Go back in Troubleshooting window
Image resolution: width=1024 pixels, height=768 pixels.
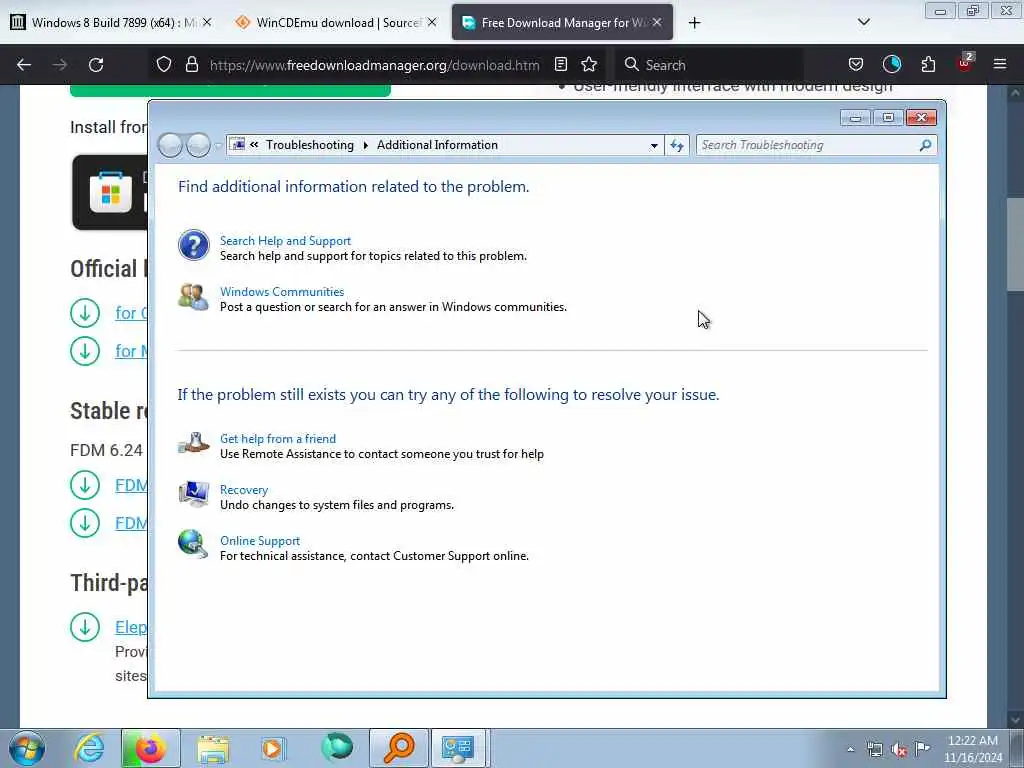(170, 145)
